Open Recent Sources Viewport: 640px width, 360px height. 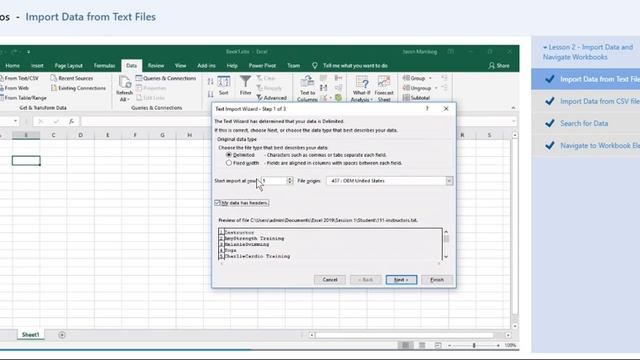72,78
